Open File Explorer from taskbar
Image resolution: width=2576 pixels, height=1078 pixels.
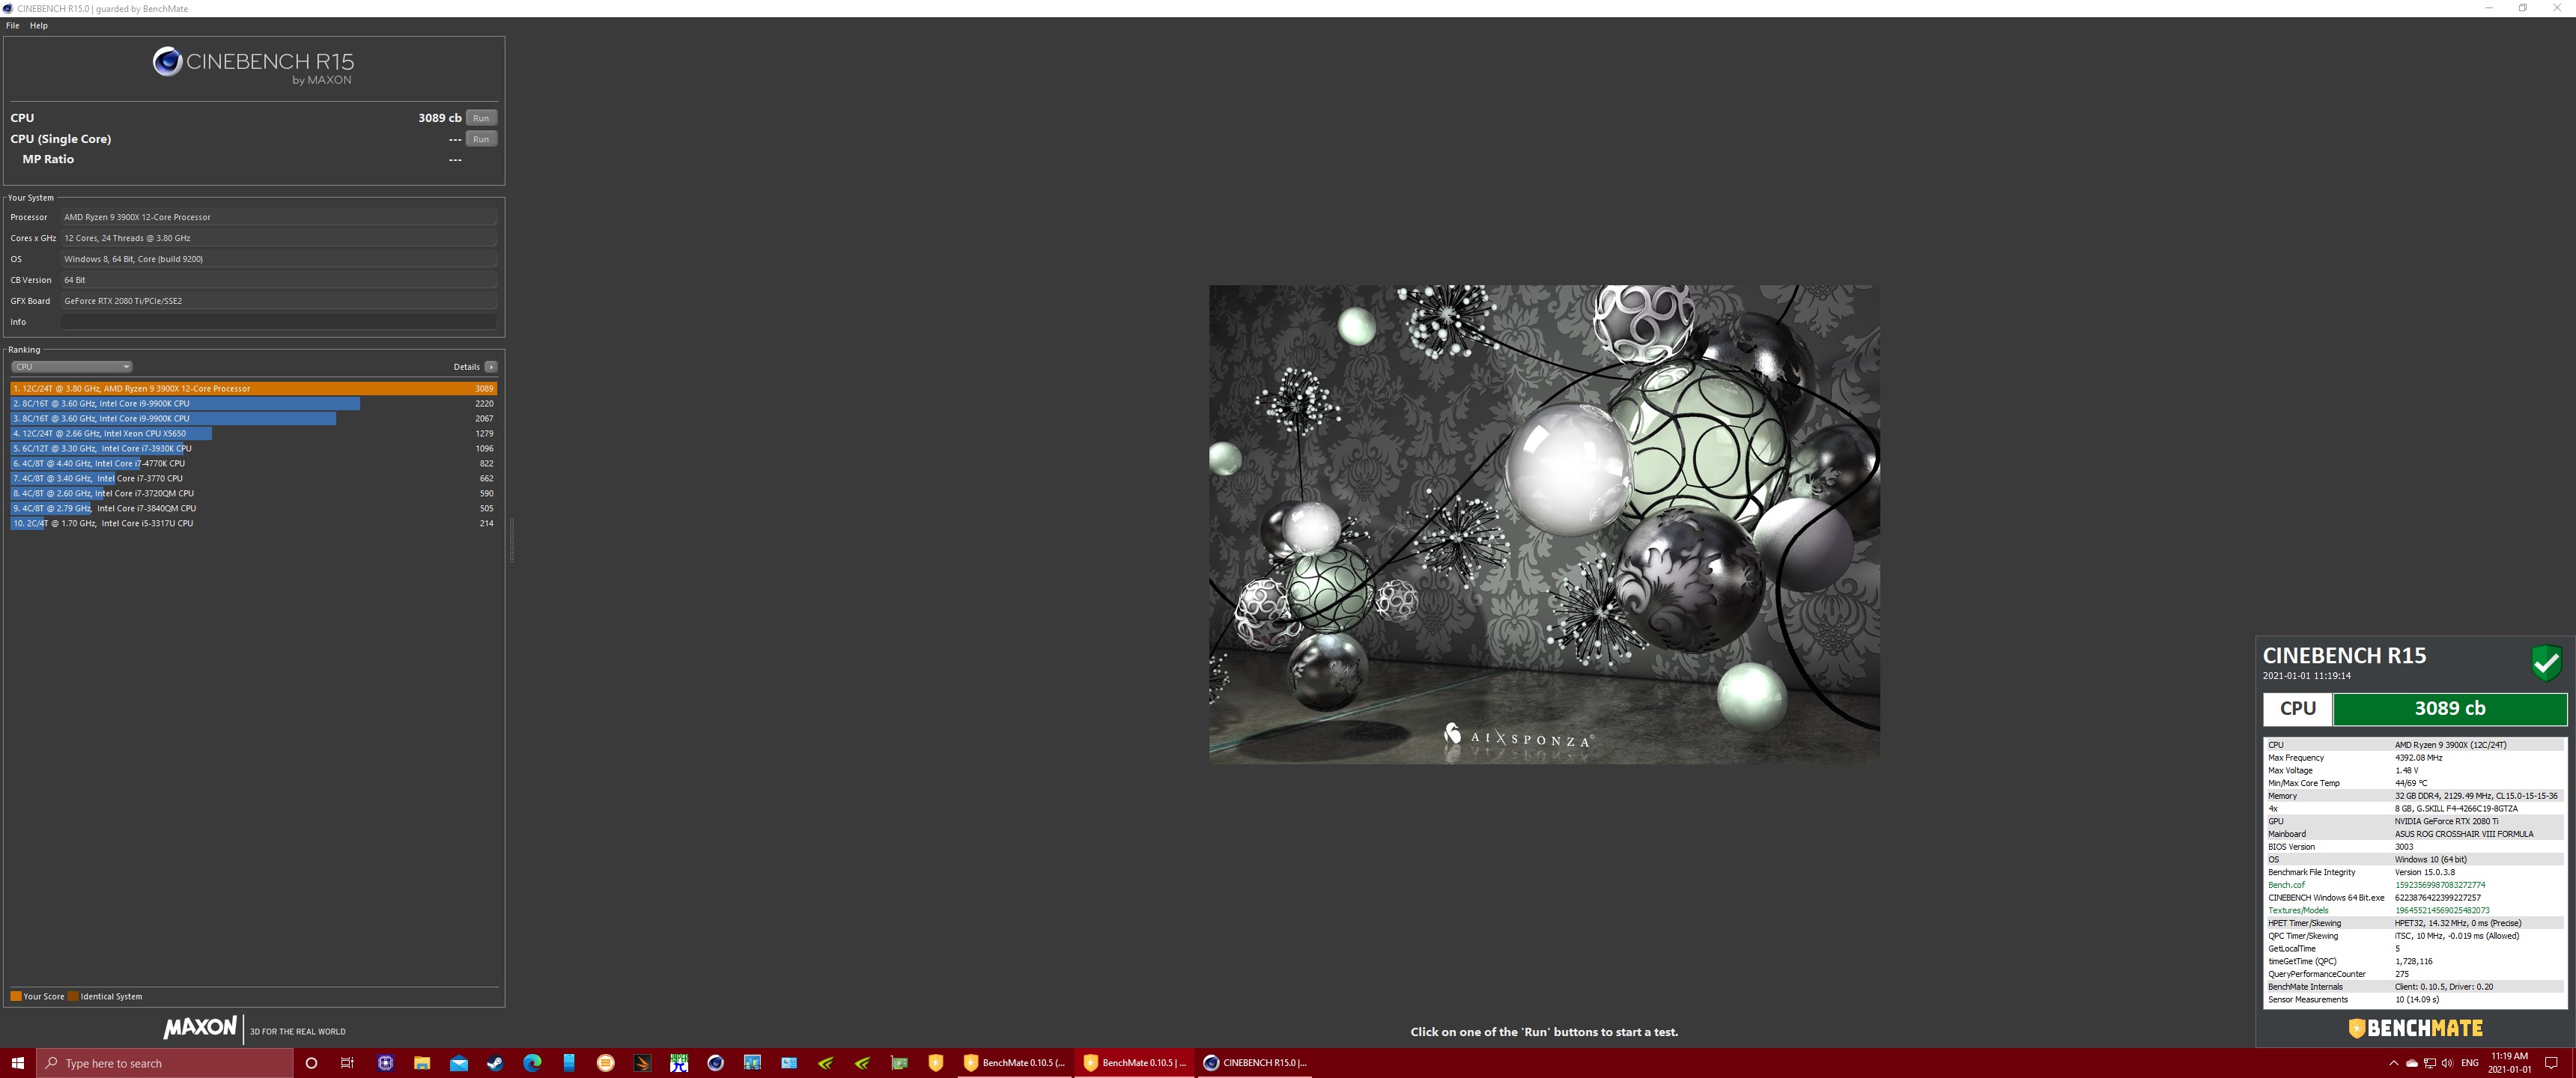click(422, 1063)
